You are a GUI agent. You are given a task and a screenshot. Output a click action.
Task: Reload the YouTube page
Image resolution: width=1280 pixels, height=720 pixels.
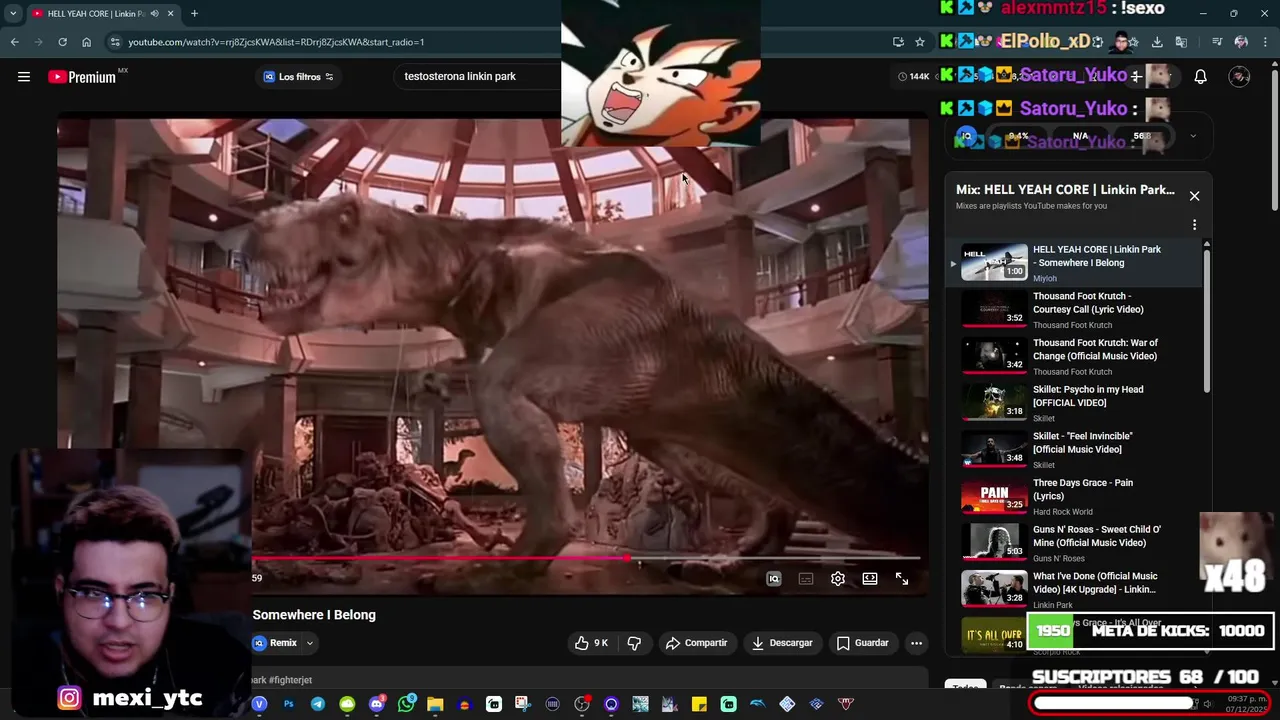click(x=62, y=42)
